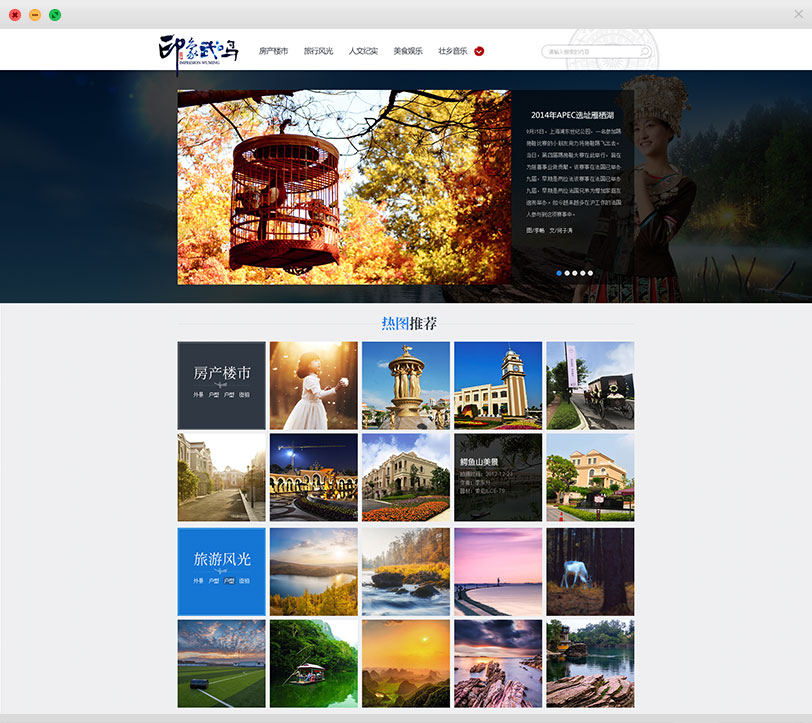The height and width of the screenshot is (723, 812).
Task: Open the 2014年APEC选址雁栖湖 article title
Action: 572,115
